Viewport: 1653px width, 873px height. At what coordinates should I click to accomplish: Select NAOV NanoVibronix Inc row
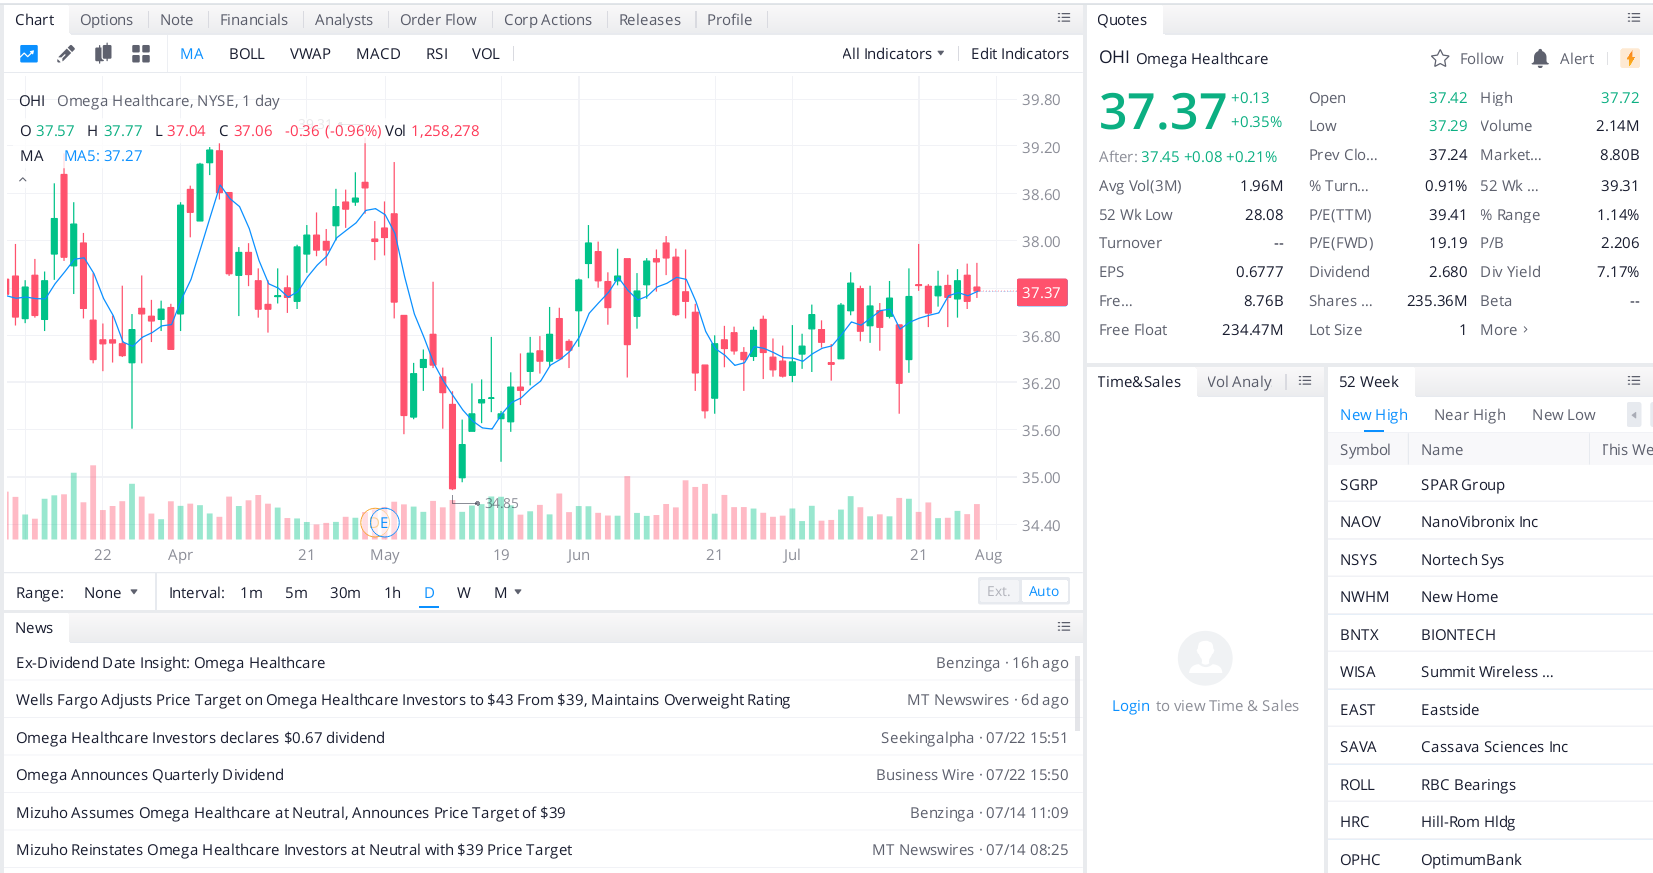(x=1490, y=522)
